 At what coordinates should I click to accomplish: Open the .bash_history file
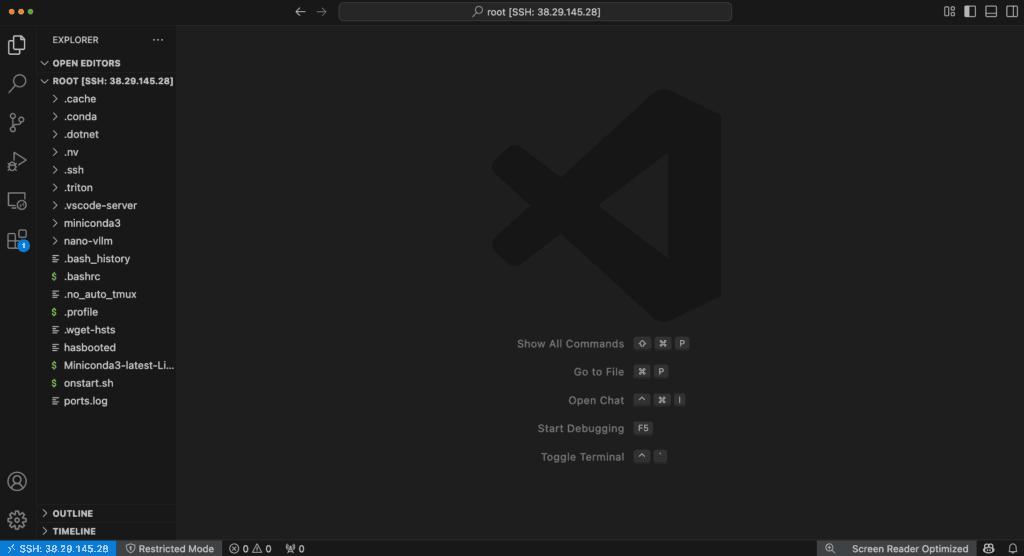(x=106, y=259)
